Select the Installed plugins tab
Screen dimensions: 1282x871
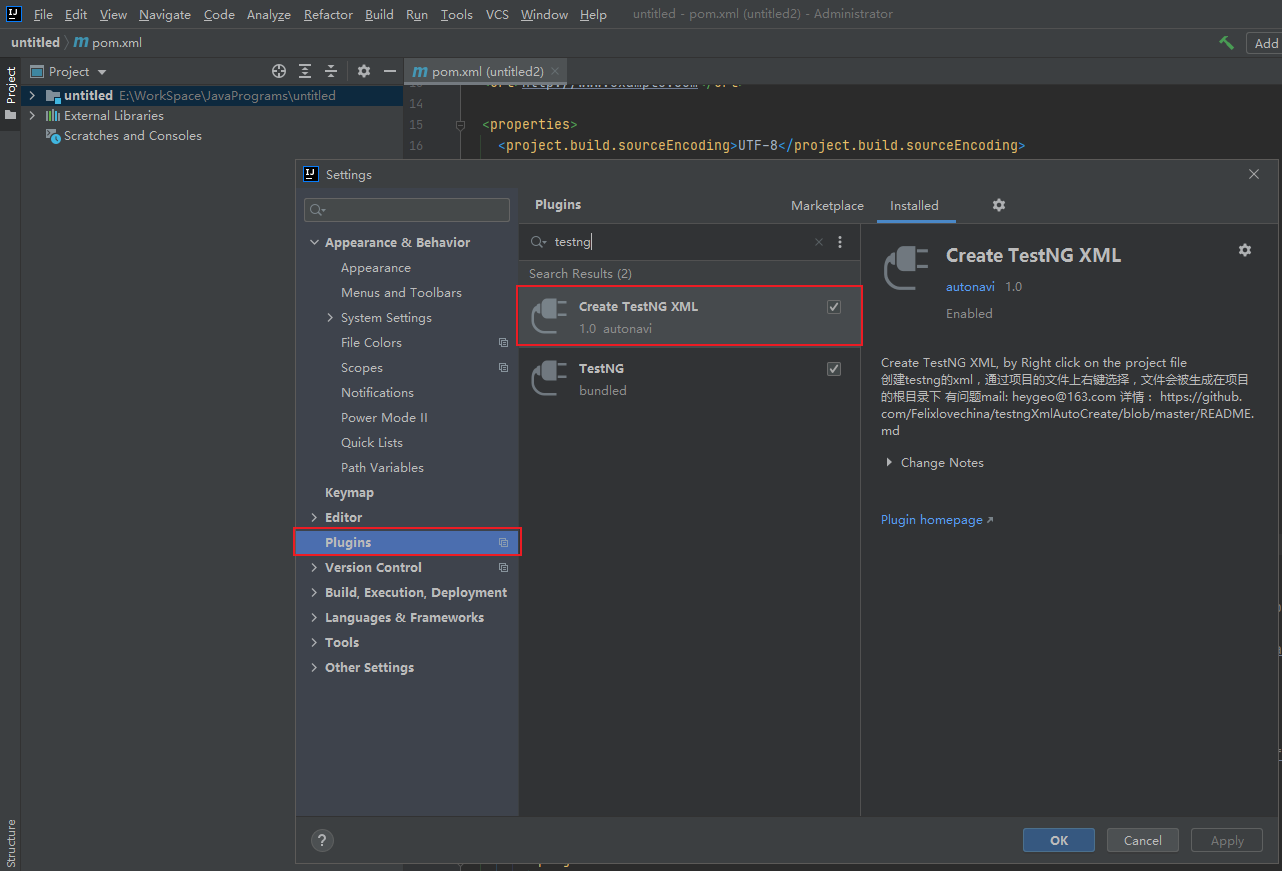click(x=914, y=205)
